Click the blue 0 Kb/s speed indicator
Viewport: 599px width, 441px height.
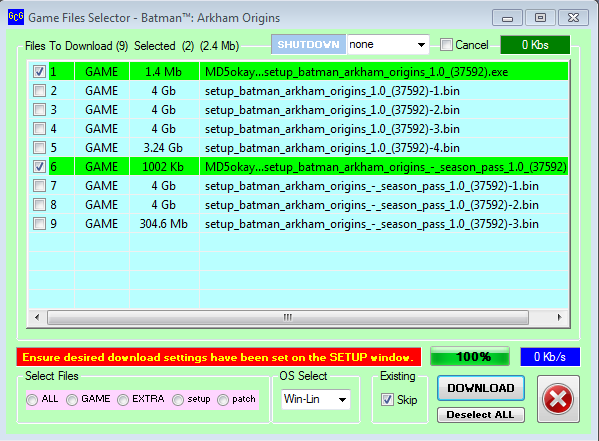pos(550,357)
